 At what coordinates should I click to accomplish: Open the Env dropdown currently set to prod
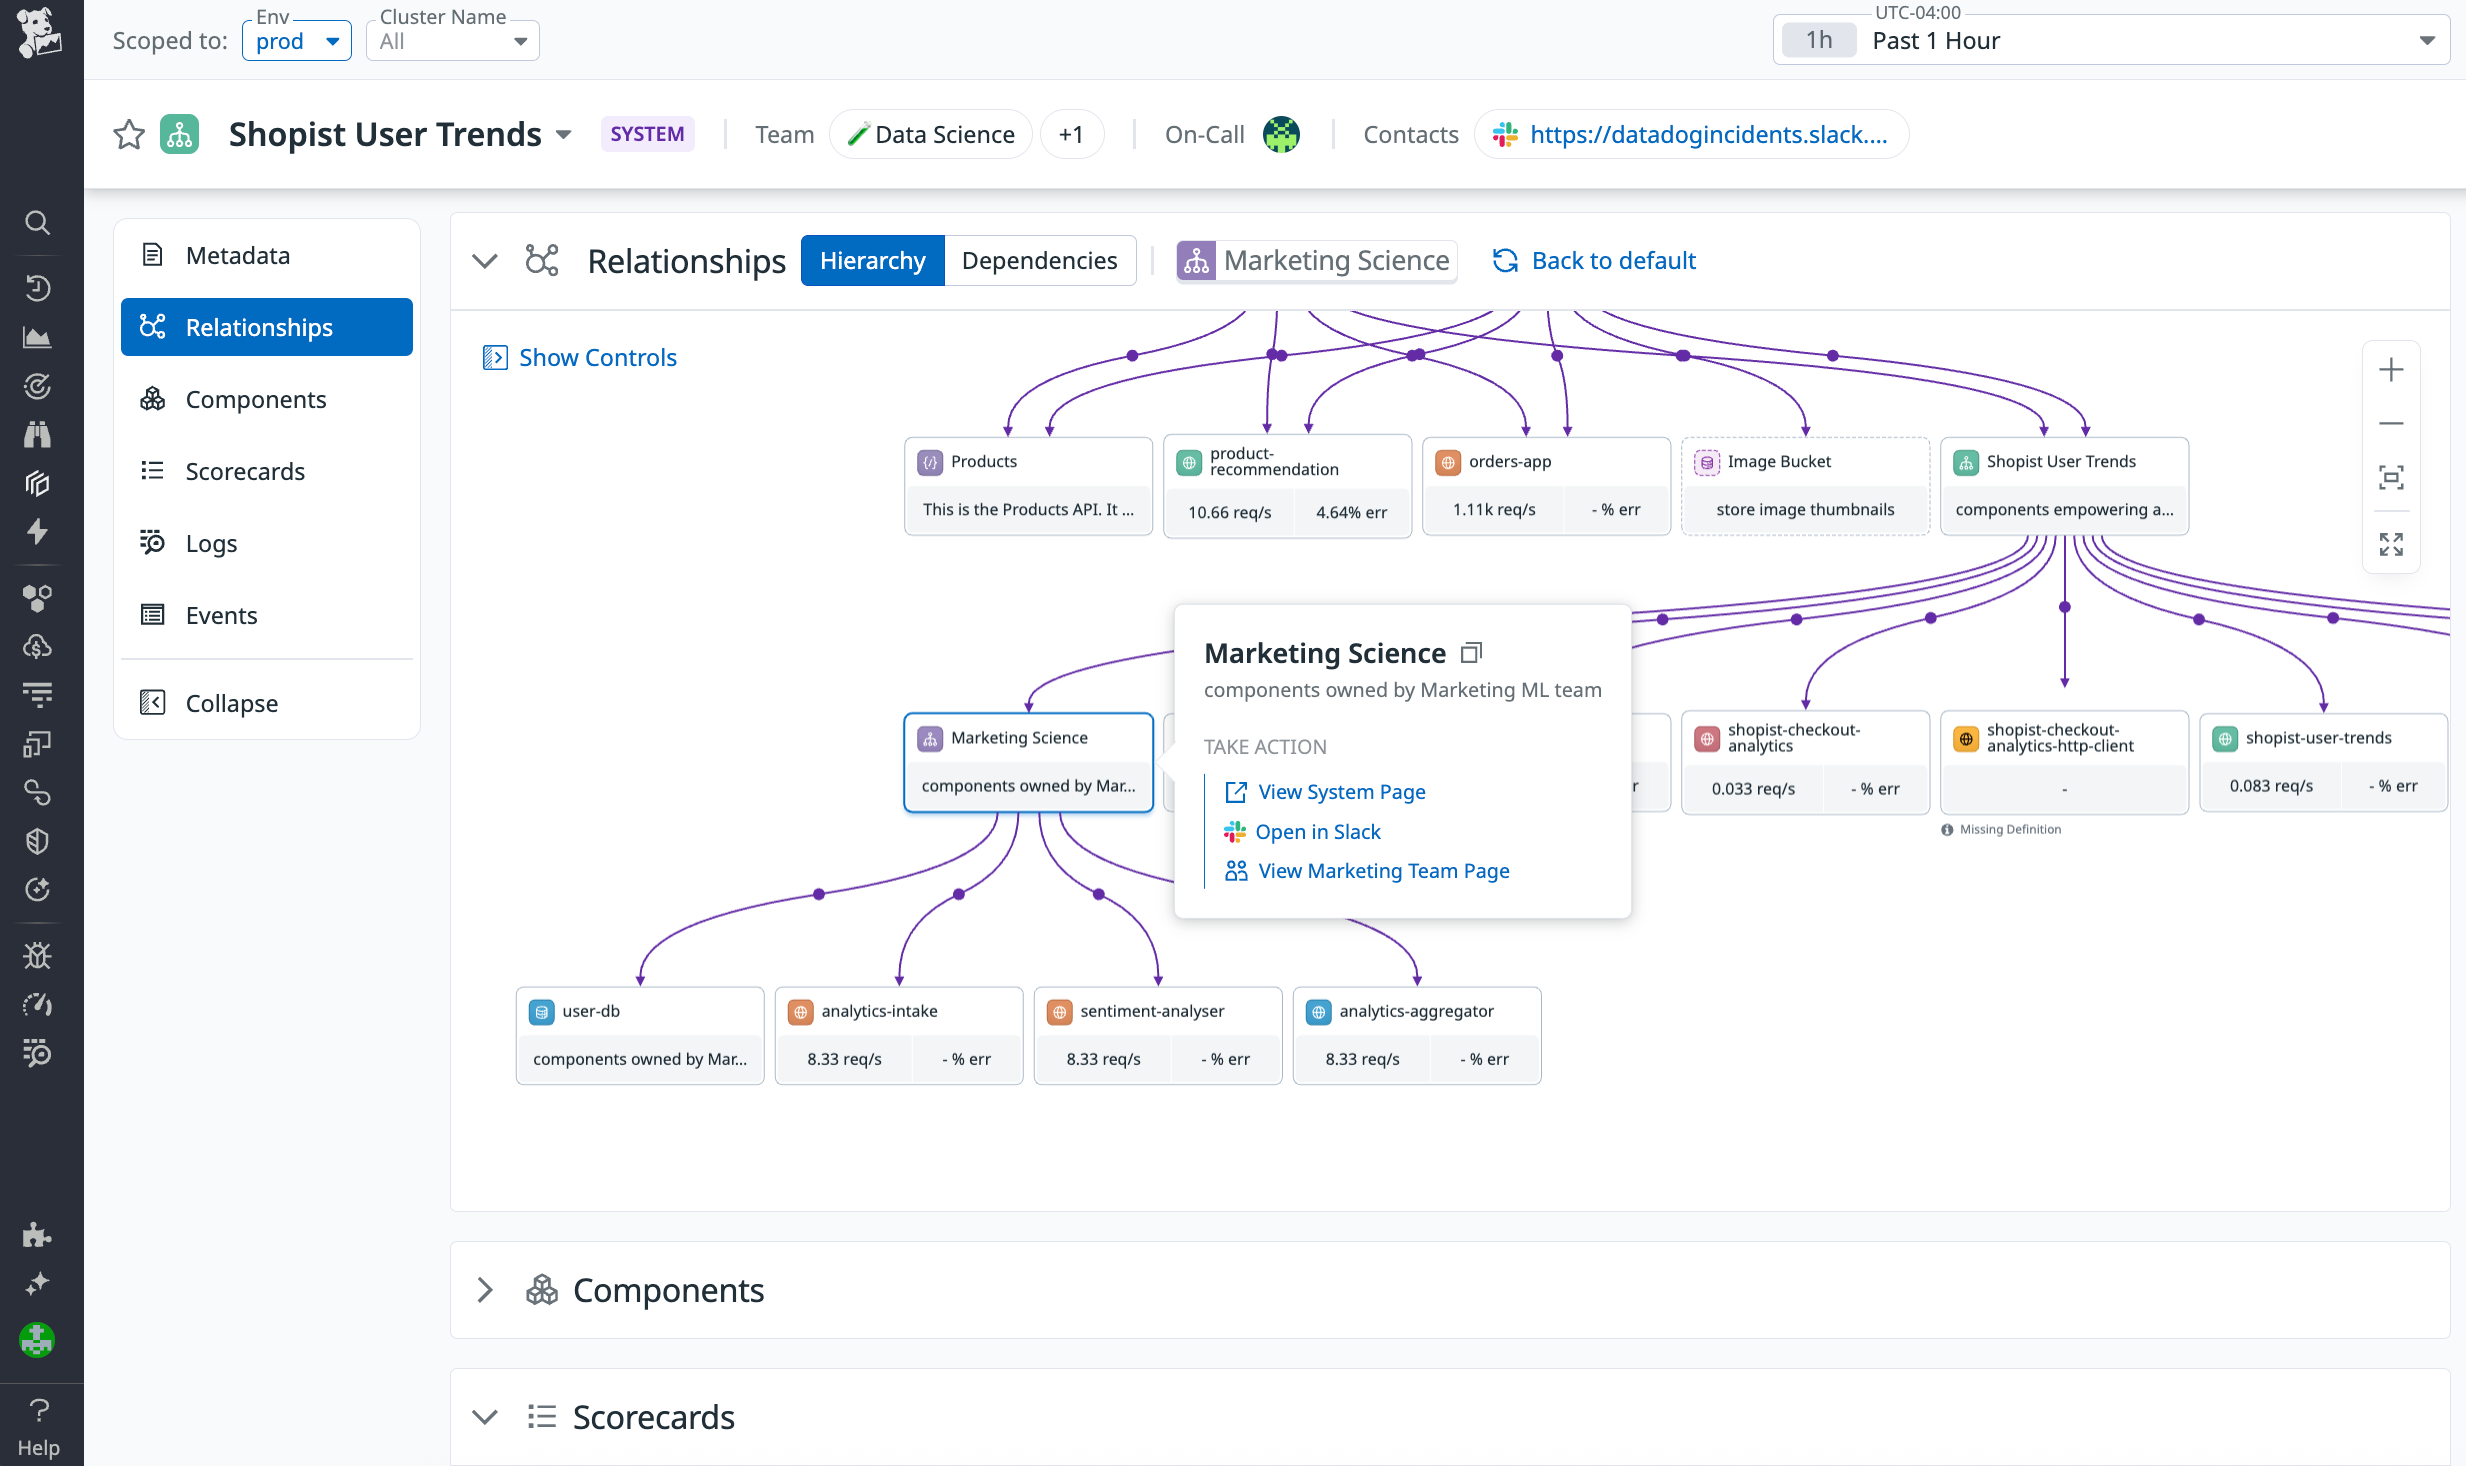coord(296,40)
